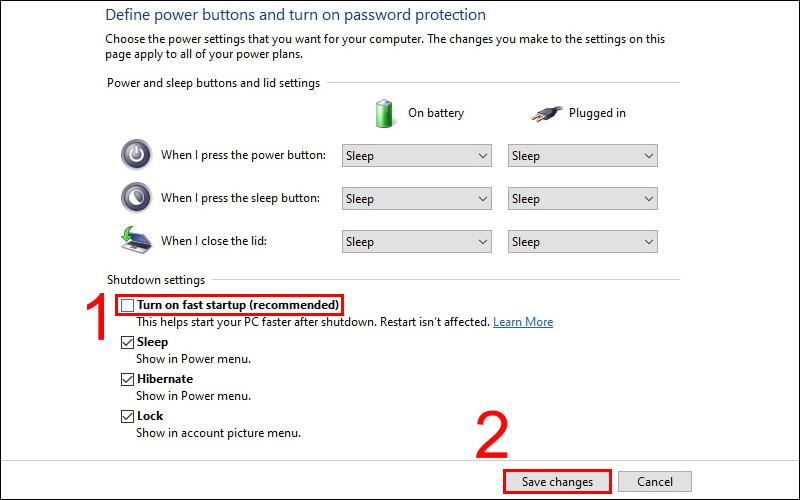Viewport: 800px width, 500px height.
Task: Open power button Plugged in dropdown
Action: pos(582,156)
